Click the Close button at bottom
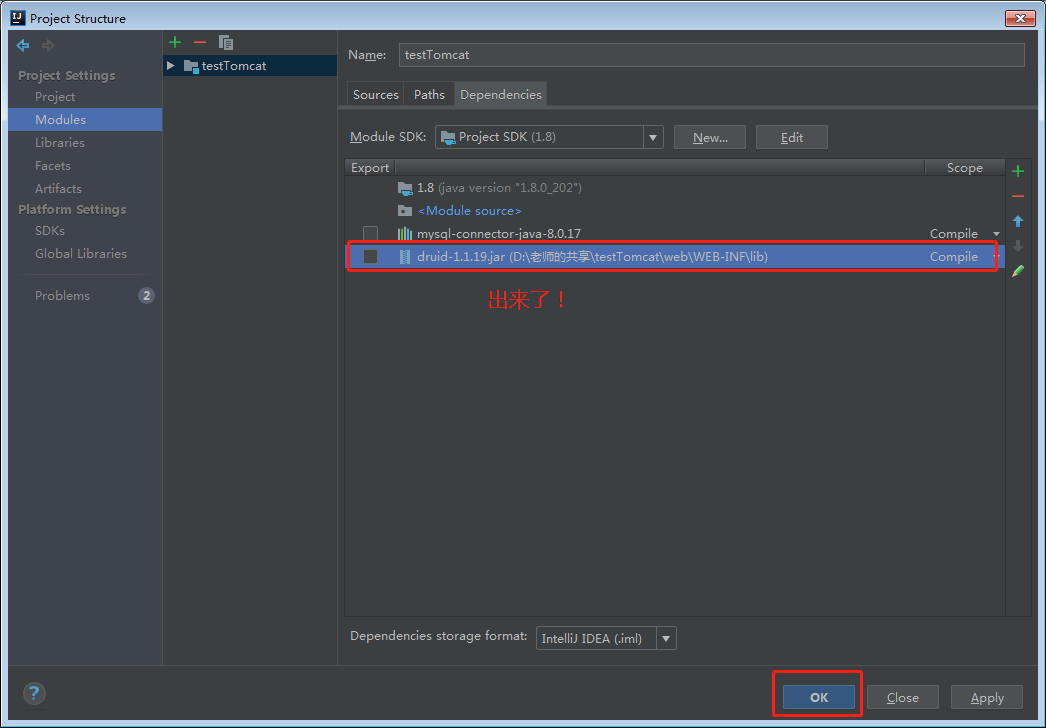This screenshot has width=1046, height=728. click(903, 697)
